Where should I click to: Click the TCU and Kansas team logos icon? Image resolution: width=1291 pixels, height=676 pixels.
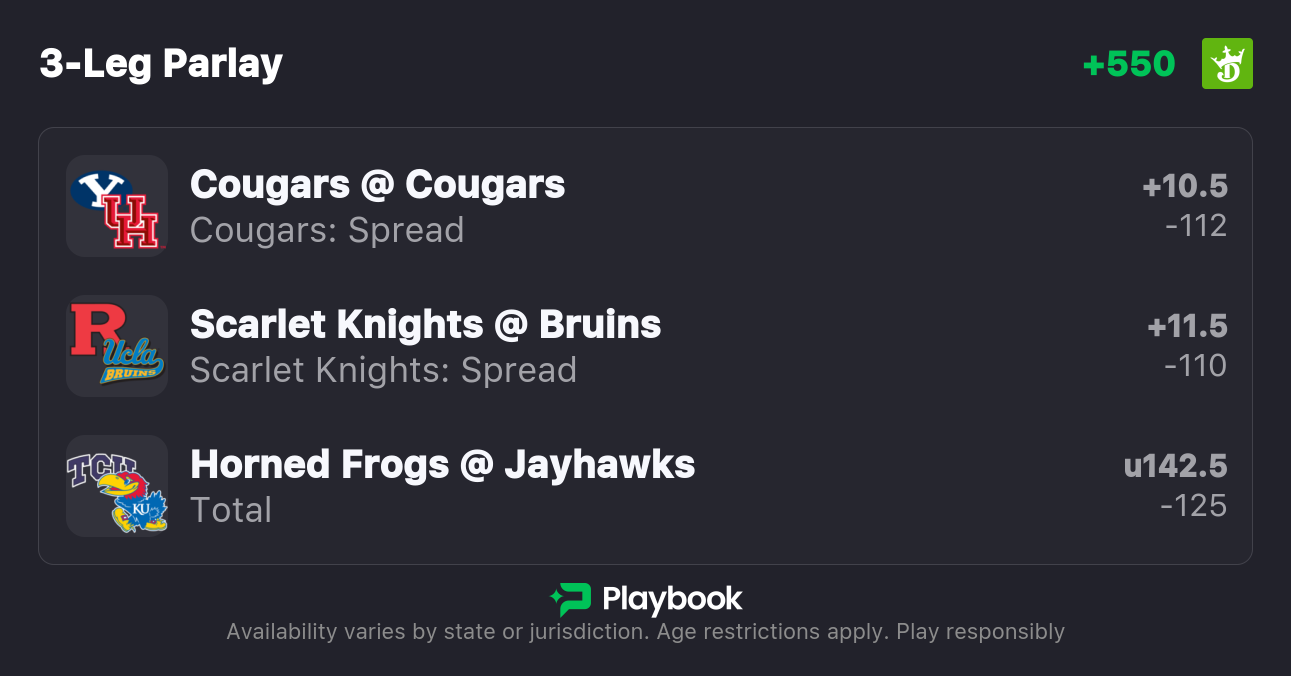click(116, 486)
